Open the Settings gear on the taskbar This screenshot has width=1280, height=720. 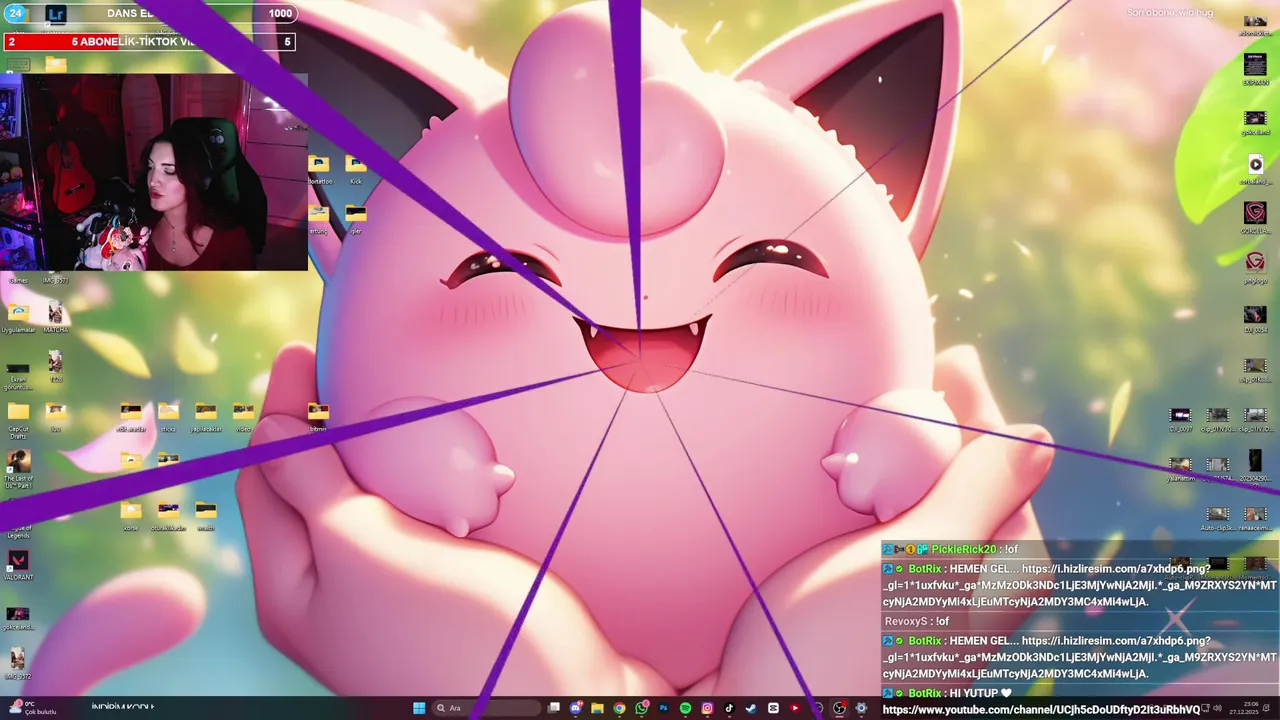coord(861,708)
